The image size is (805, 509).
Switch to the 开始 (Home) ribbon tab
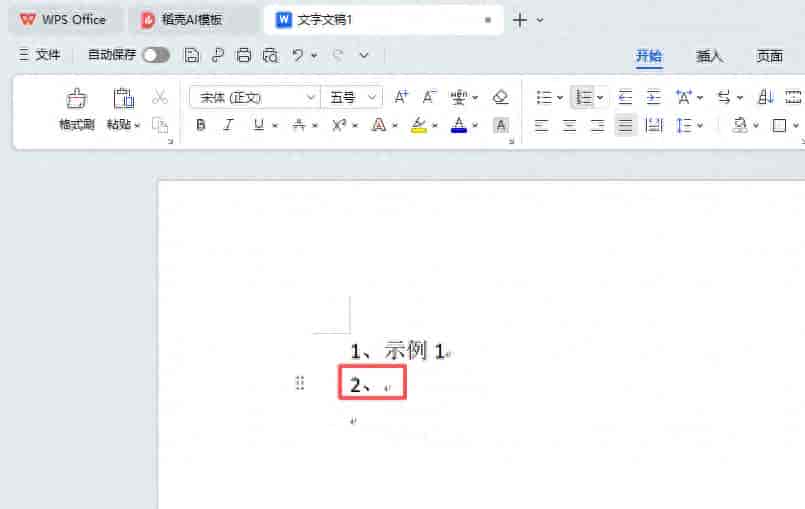coord(649,55)
